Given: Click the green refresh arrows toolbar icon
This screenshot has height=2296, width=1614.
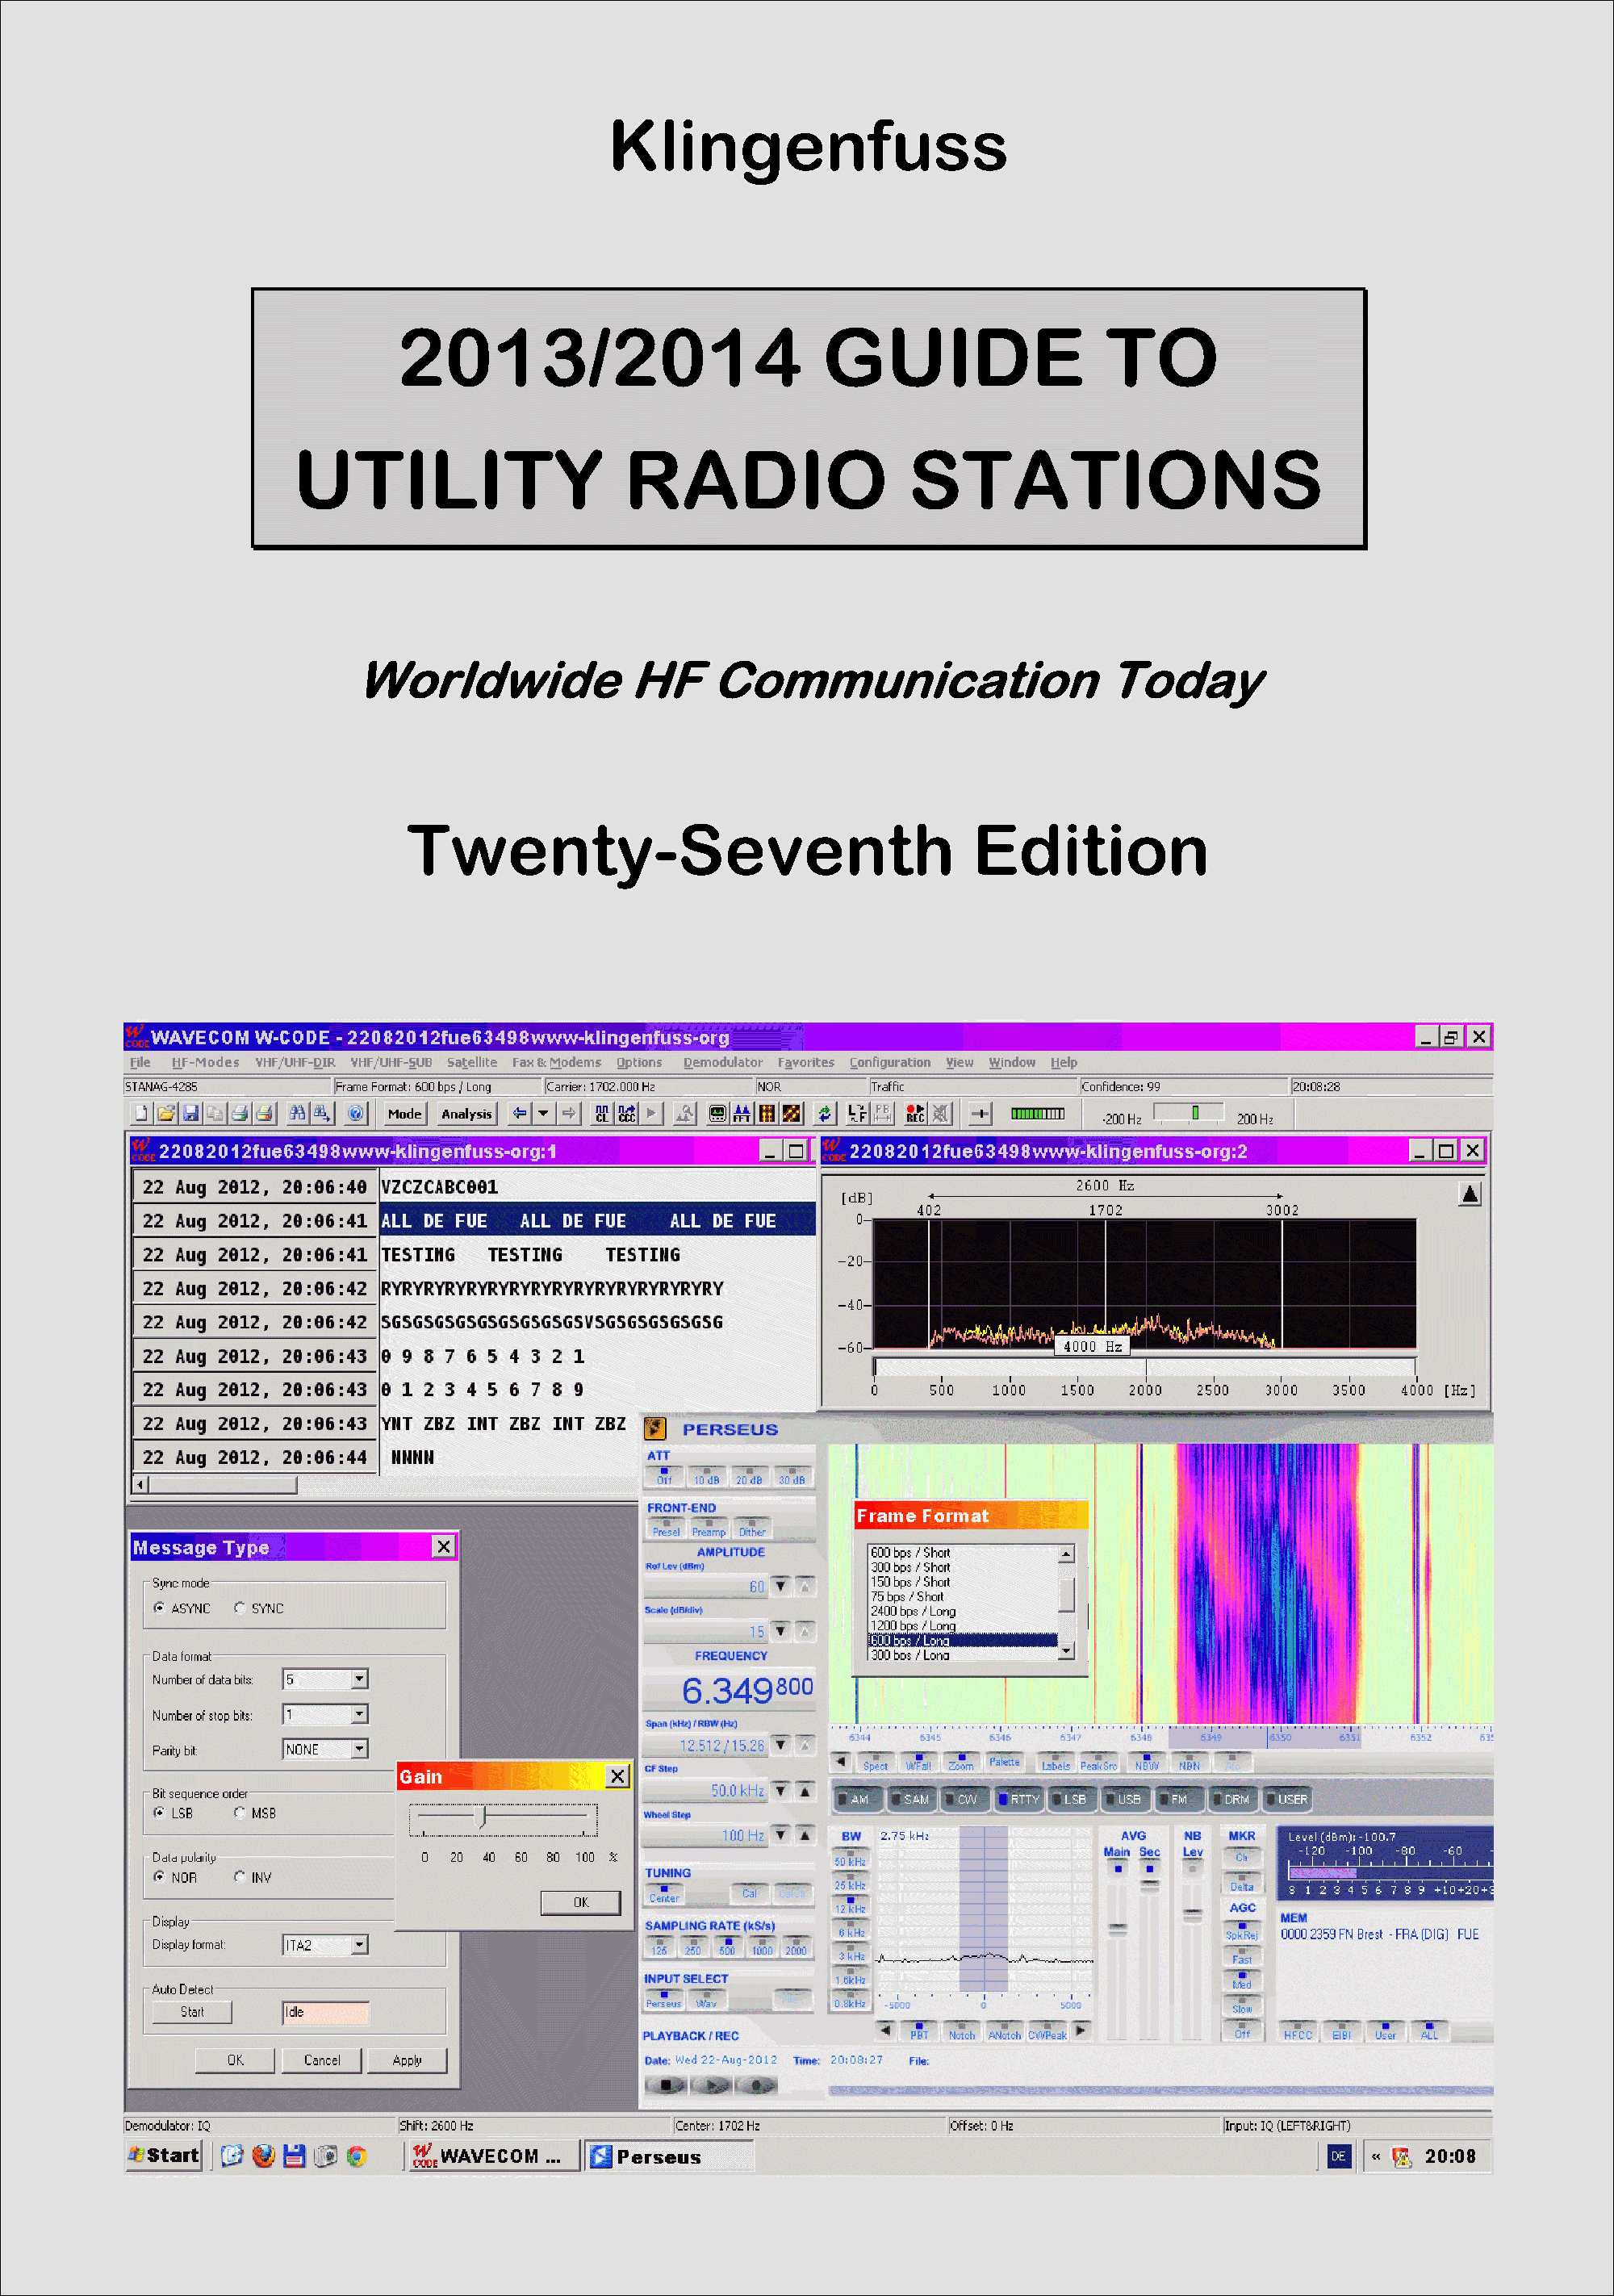Looking at the screenshot, I should pyautogui.click(x=824, y=1113).
